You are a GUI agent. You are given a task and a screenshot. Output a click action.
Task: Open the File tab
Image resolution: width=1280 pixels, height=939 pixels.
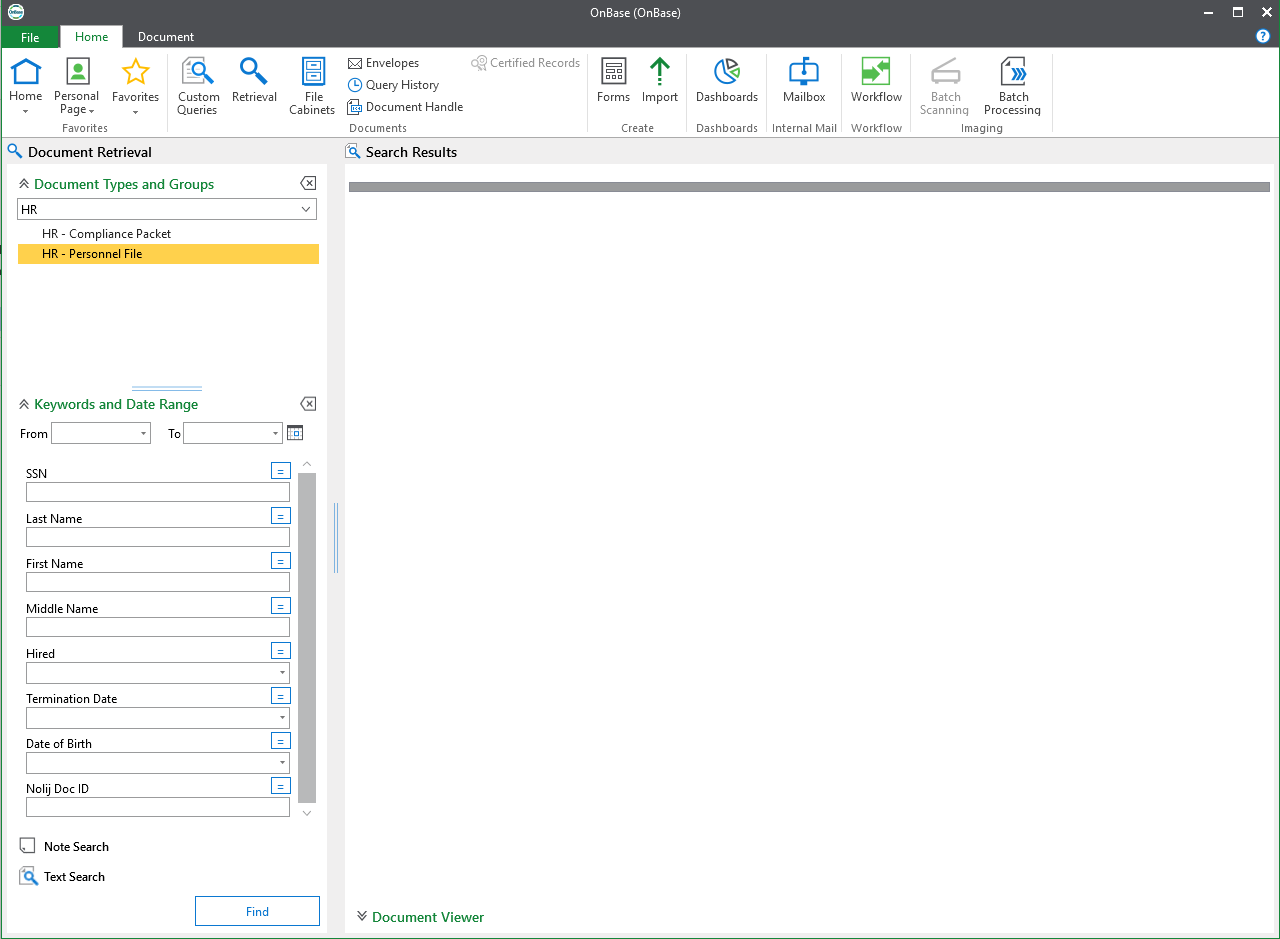click(x=30, y=37)
